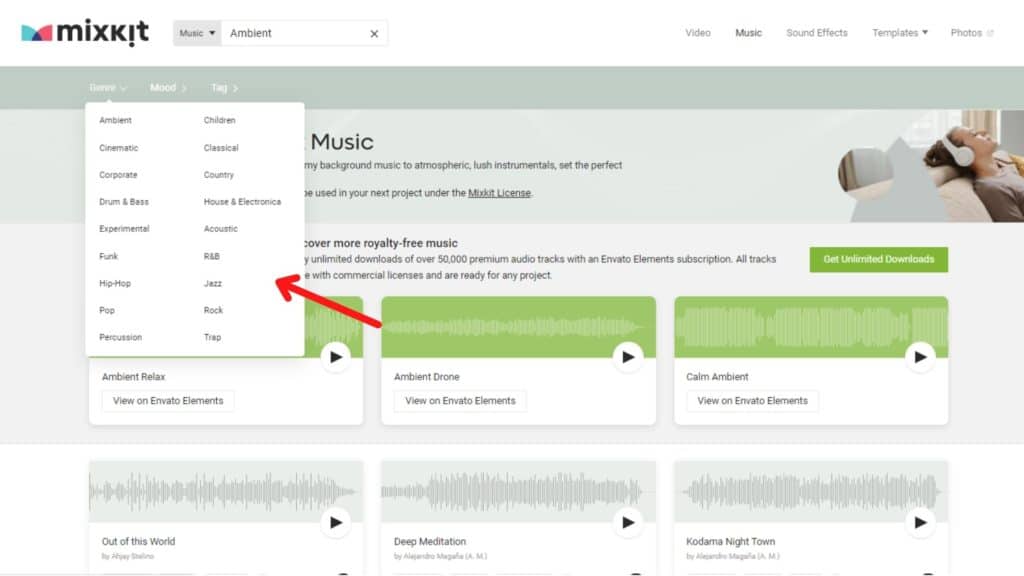Image resolution: width=1024 pixels, height=576 pixels.
Task: Click the Ambient search input field
Action: pos(295,34)
